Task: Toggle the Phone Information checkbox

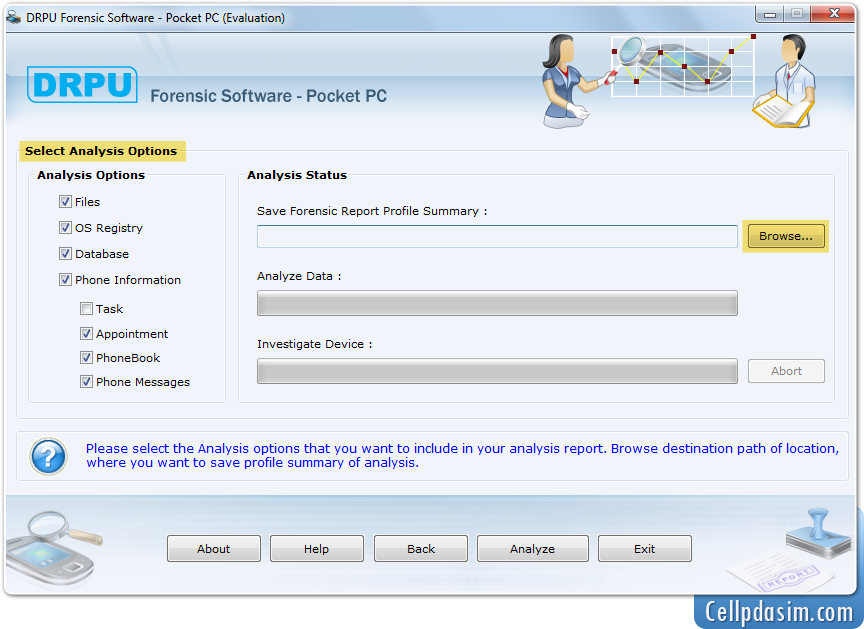Action: click(x=65, y=279)
